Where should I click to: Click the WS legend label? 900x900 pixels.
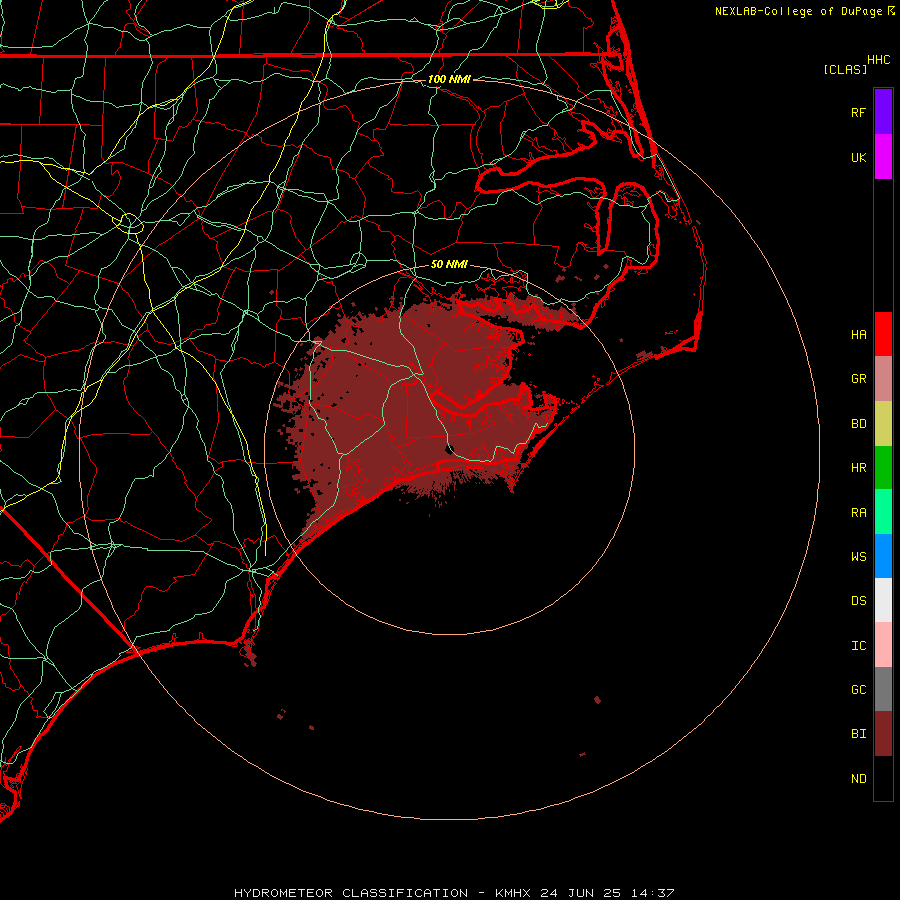859,556
